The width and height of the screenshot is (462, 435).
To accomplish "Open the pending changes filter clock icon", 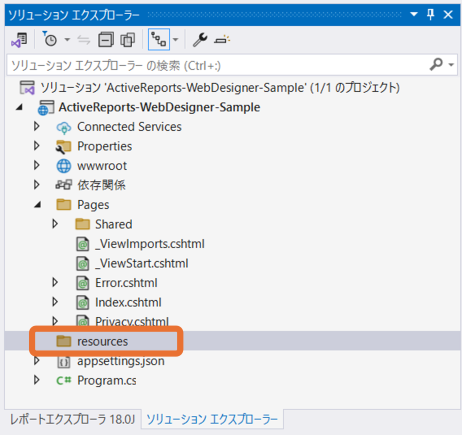I will coord(49,39).
